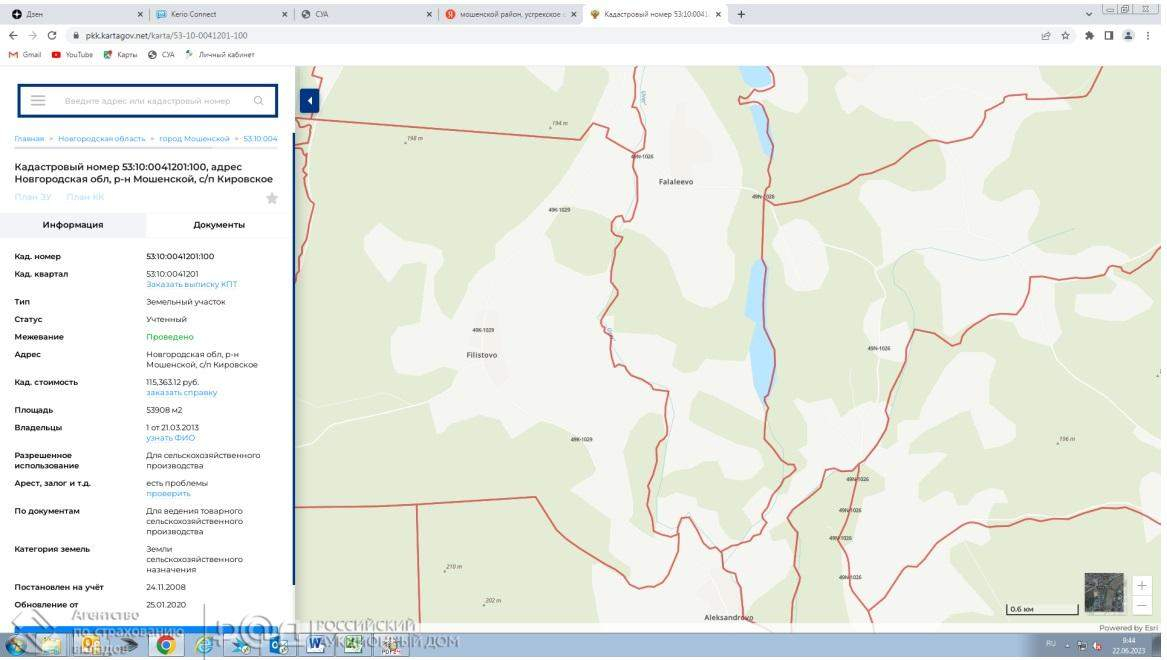Open Chrome three-dot menu
Image resolution: width=1167 pixels, height=660 pixels.
point(1149,35)
